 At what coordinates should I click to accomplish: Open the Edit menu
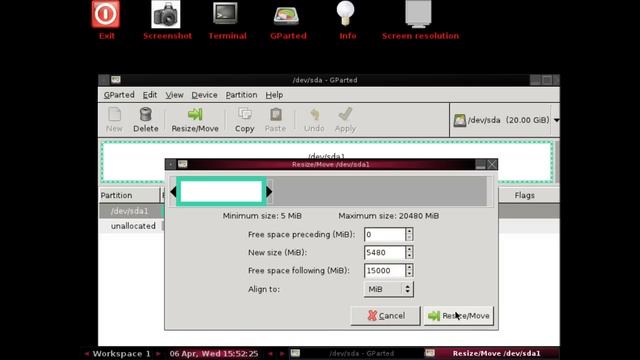coord(150,95)
